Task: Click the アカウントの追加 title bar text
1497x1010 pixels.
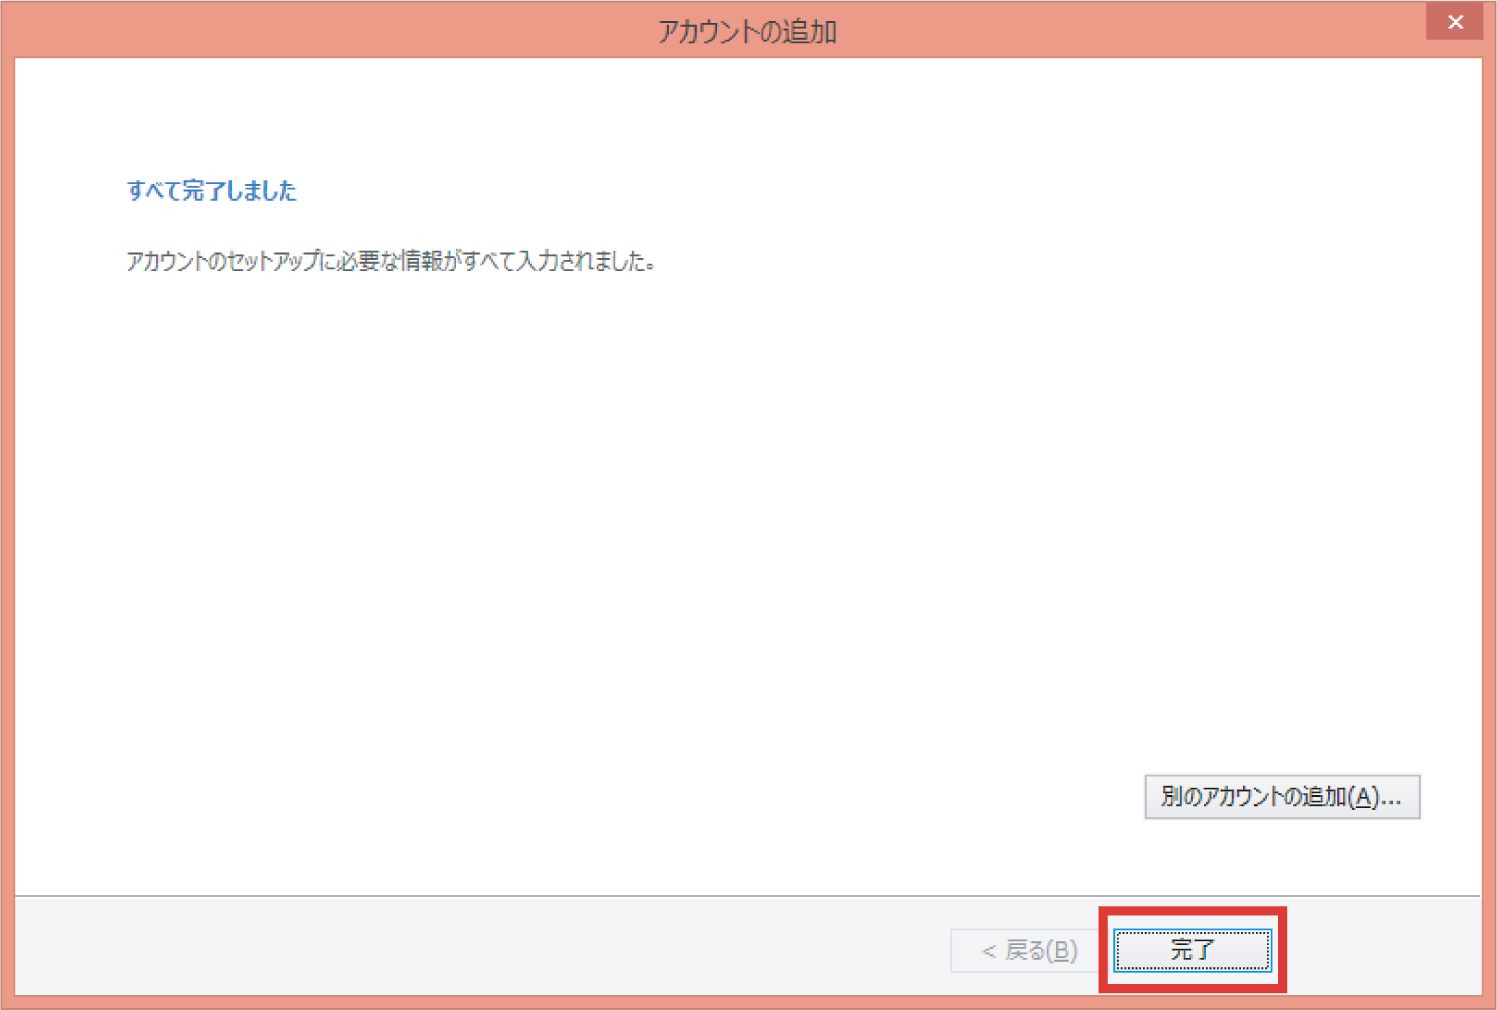Action: coord(747,31)
